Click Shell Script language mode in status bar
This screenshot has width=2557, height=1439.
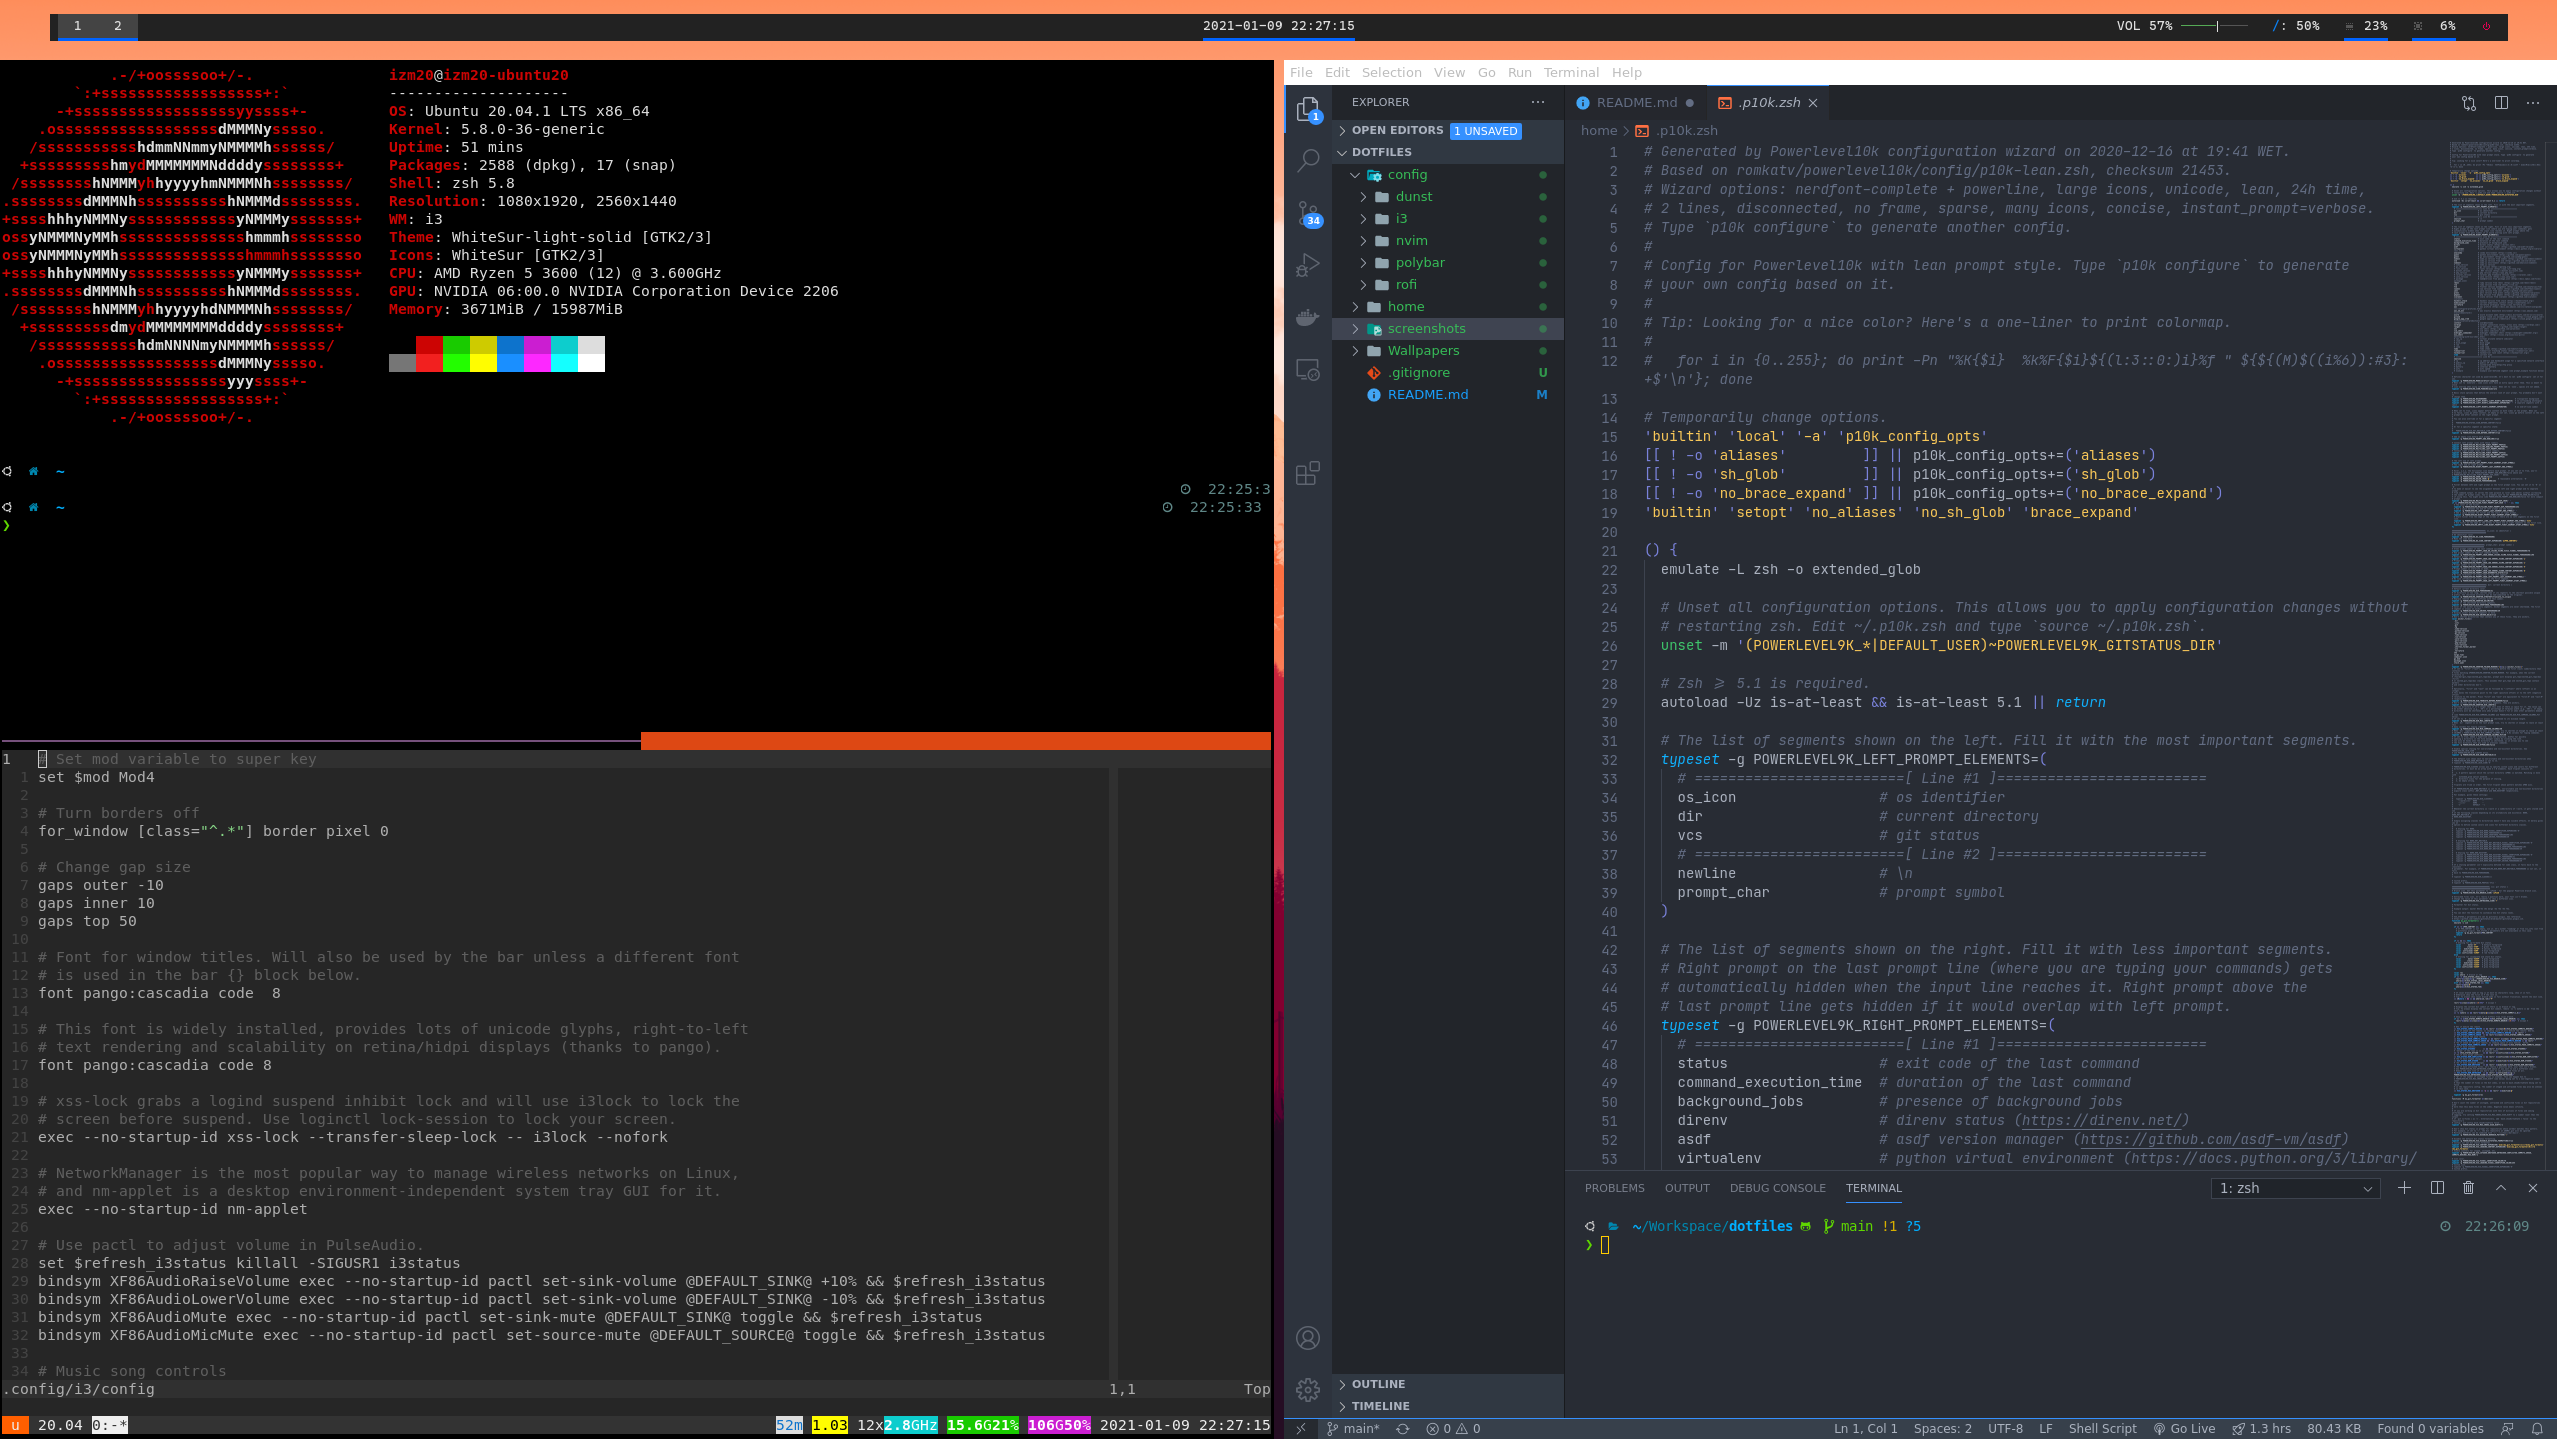coord(2102,1429)
